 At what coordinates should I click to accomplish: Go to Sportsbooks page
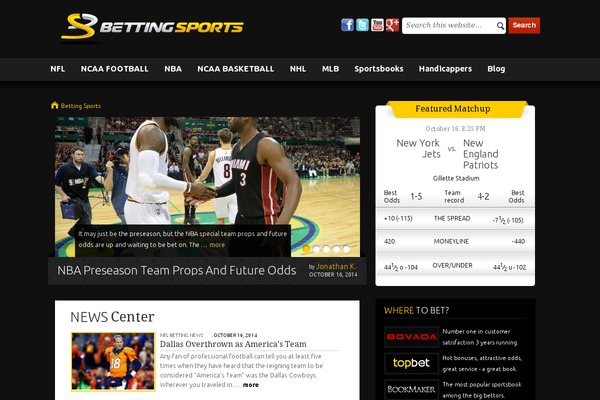[x=378, y=69]
